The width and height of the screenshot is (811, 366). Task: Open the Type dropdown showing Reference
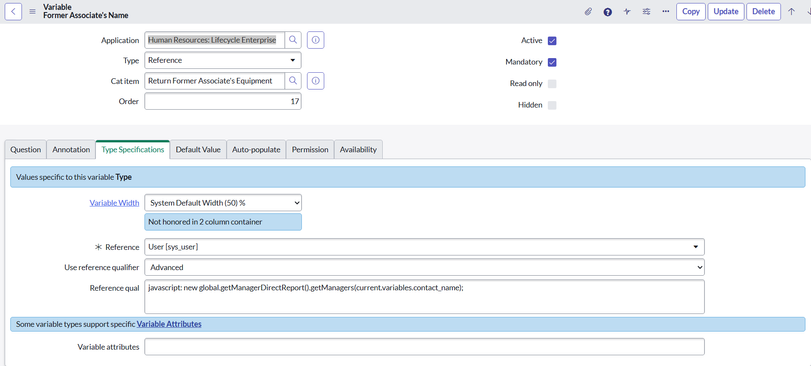coord(223,60)
